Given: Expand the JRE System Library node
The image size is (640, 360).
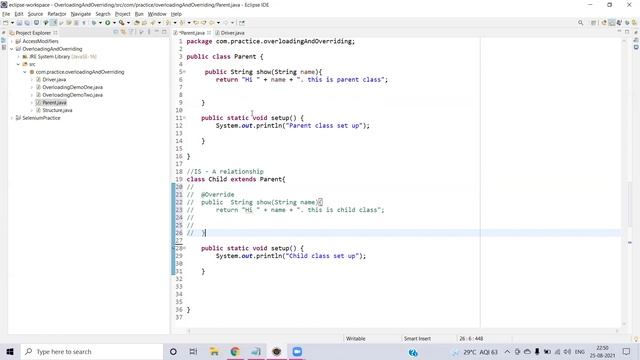Looking at the screenshot, I should [18, 57].
